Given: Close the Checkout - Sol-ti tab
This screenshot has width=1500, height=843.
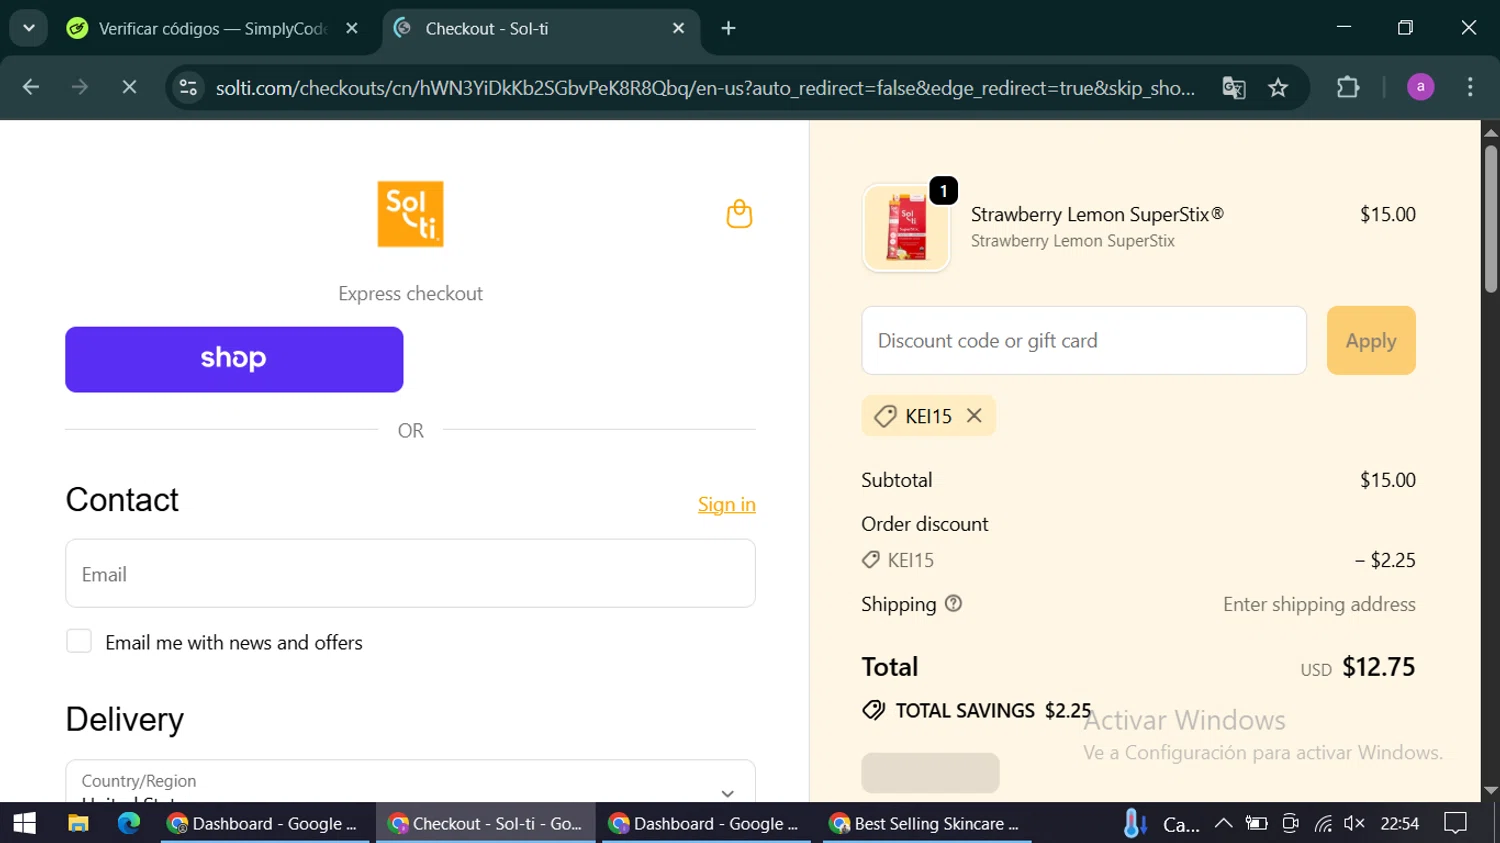Looking at the screenshot, I should tap(678, 28).
